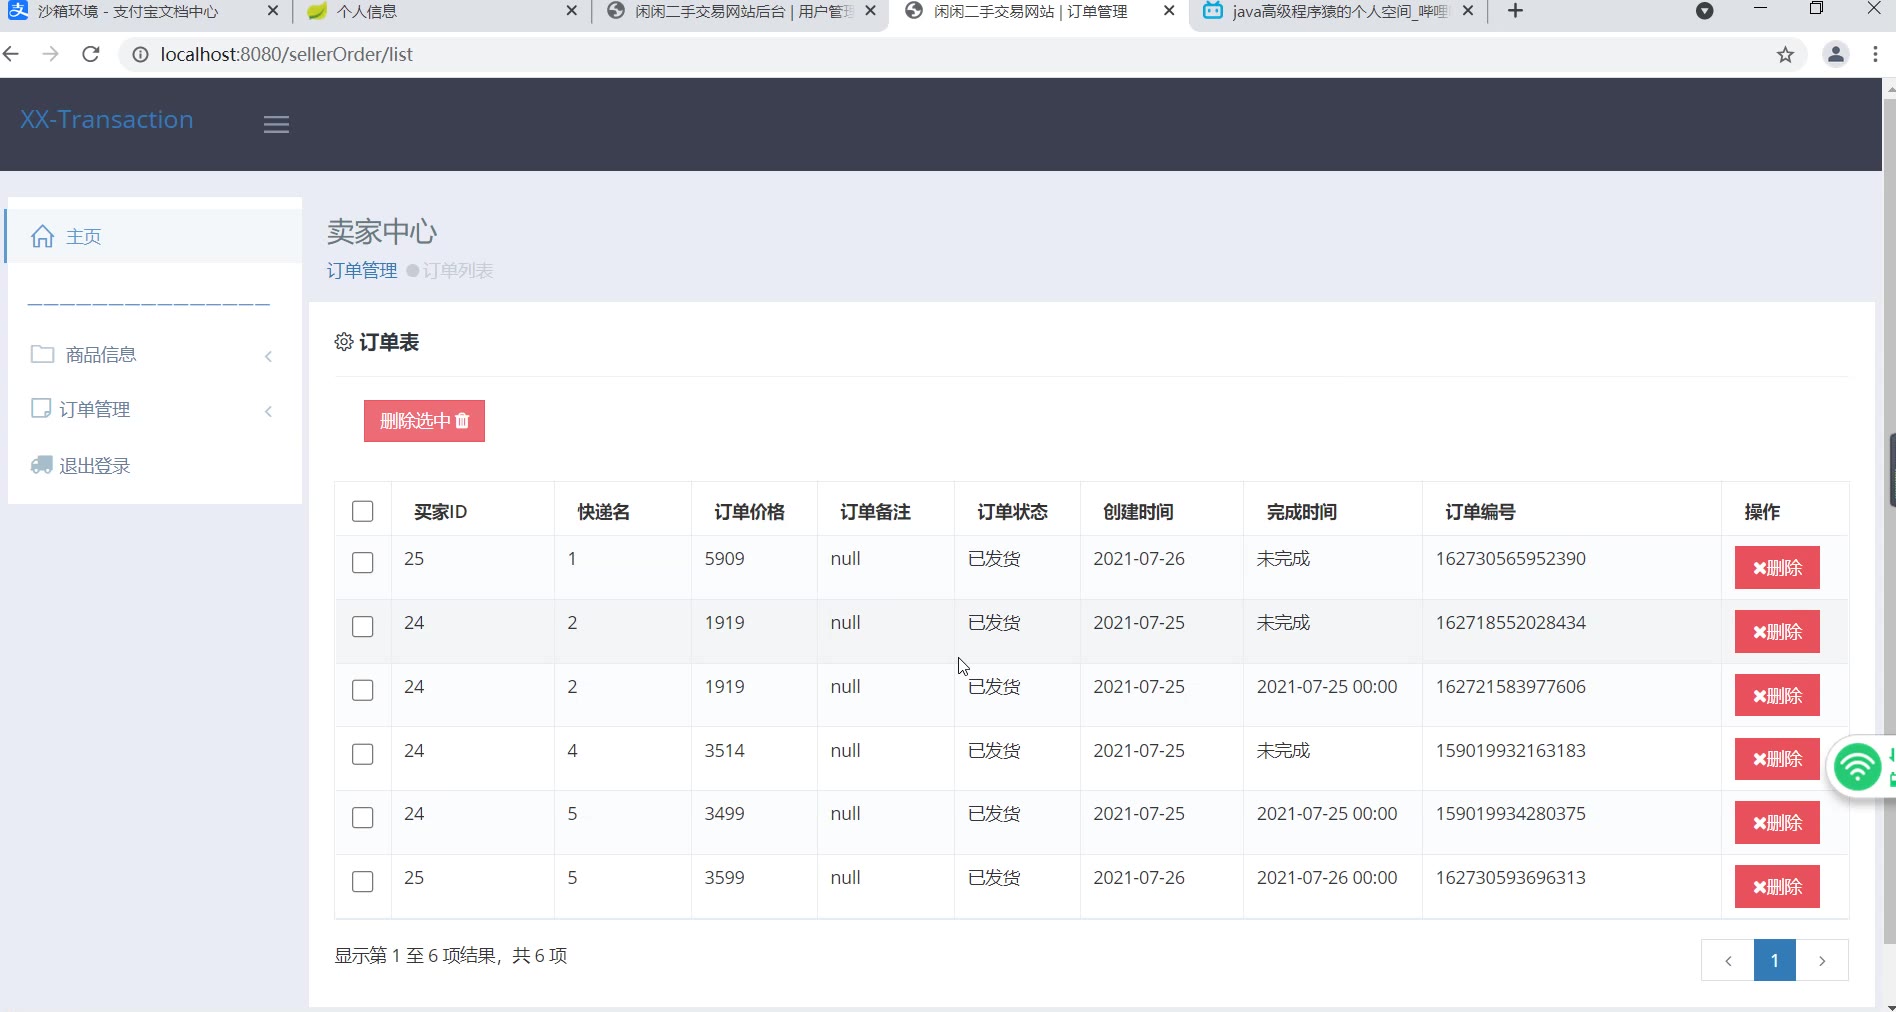Image resolution: width=1896 pixels, height=1012 pixels.
Task: Open the tab search dropdown circle icon
Action: point(1705,11)
